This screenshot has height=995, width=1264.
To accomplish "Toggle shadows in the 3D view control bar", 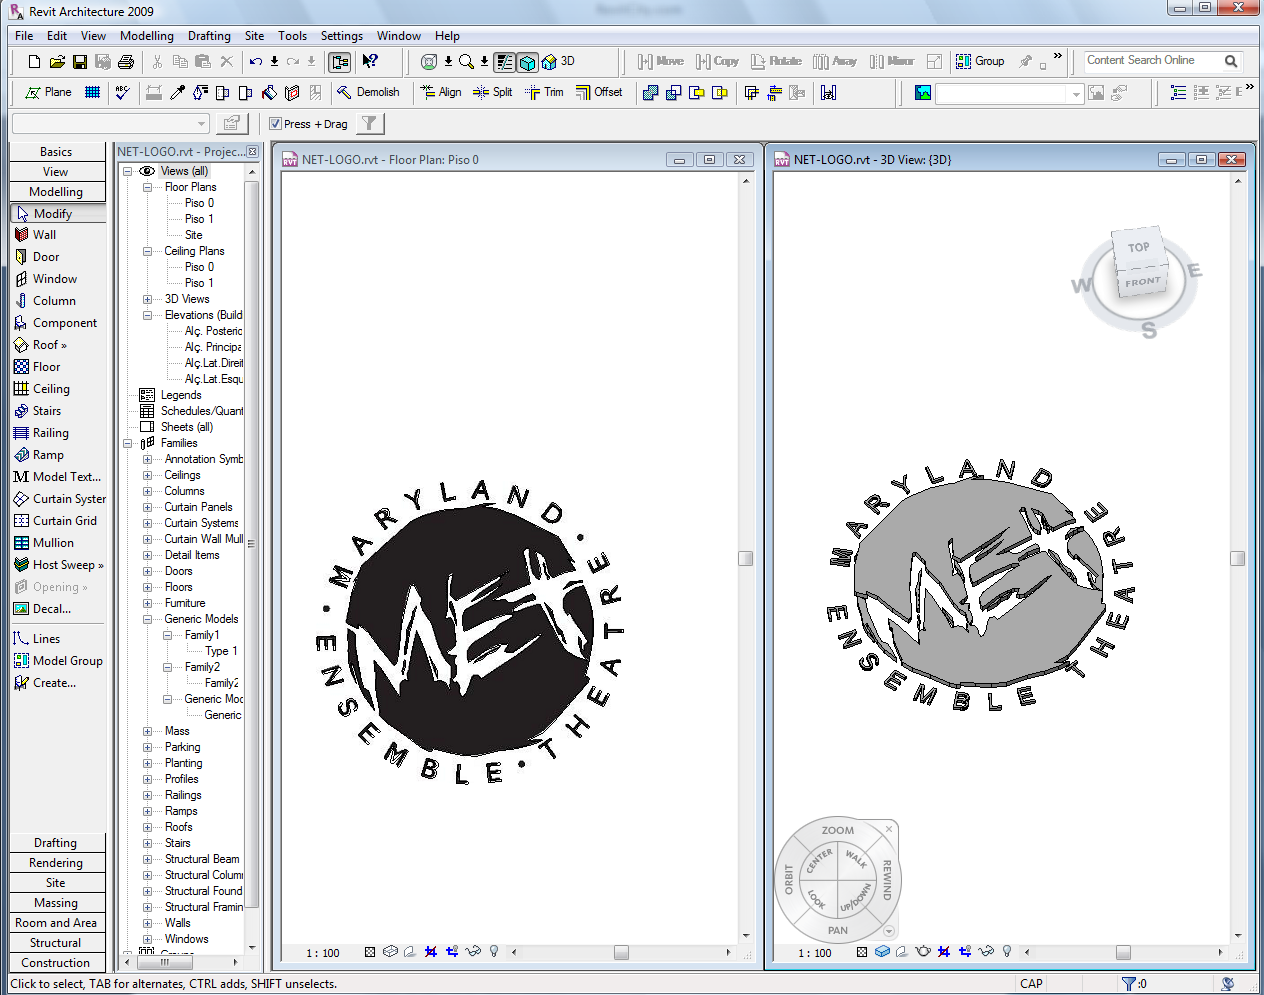I will (902, 952).
